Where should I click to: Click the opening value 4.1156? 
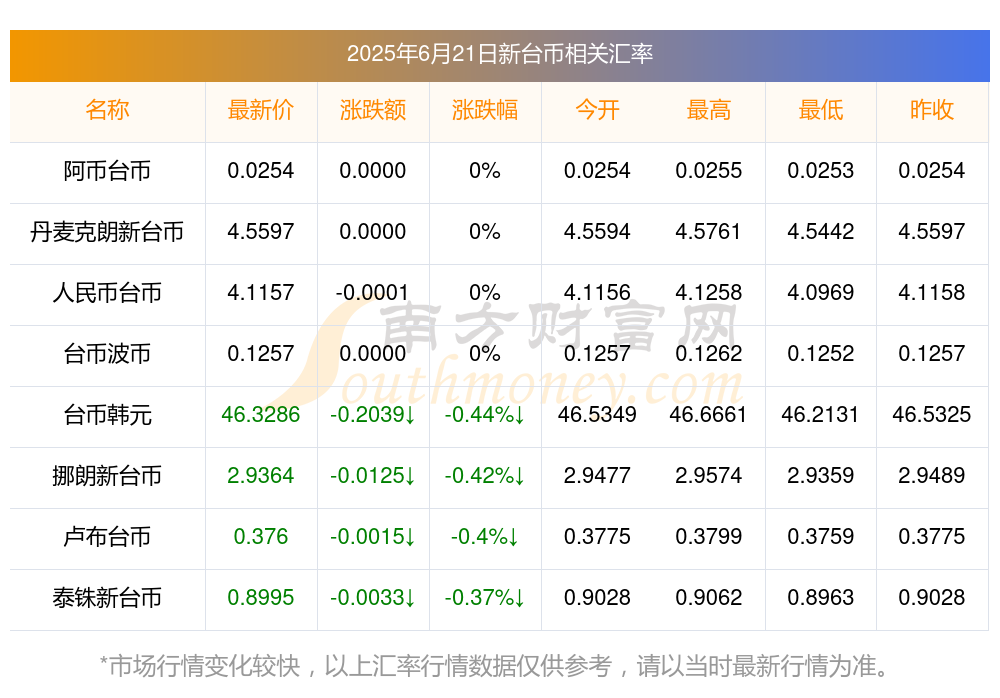pyautogui.click(x=597, y=293)
